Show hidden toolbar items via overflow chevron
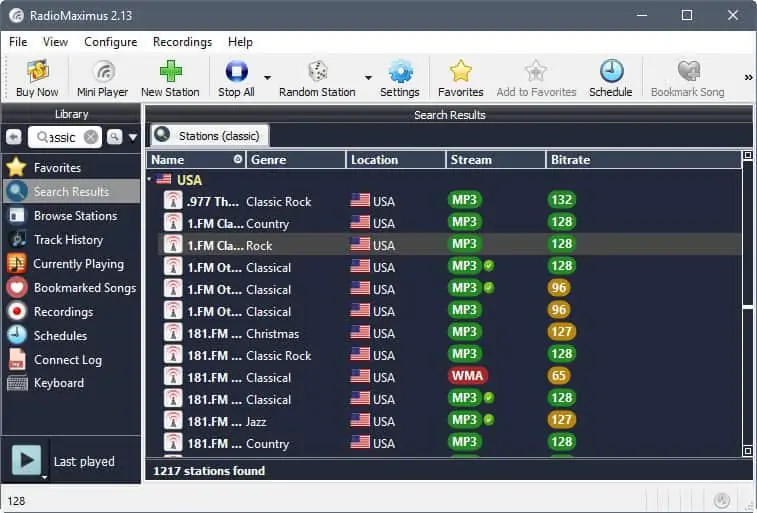 pyautogui.click(x=748, y=78)
